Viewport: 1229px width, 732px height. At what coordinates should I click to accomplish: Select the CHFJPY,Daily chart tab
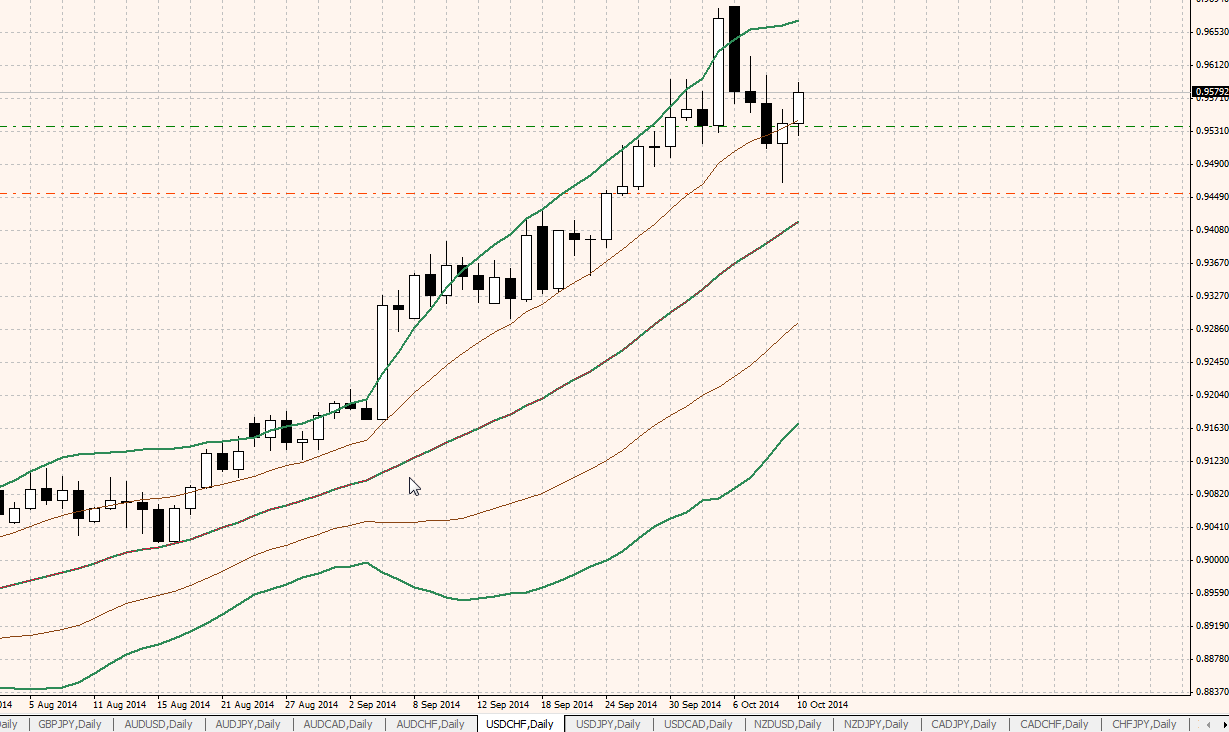(x=1144, y=724)
